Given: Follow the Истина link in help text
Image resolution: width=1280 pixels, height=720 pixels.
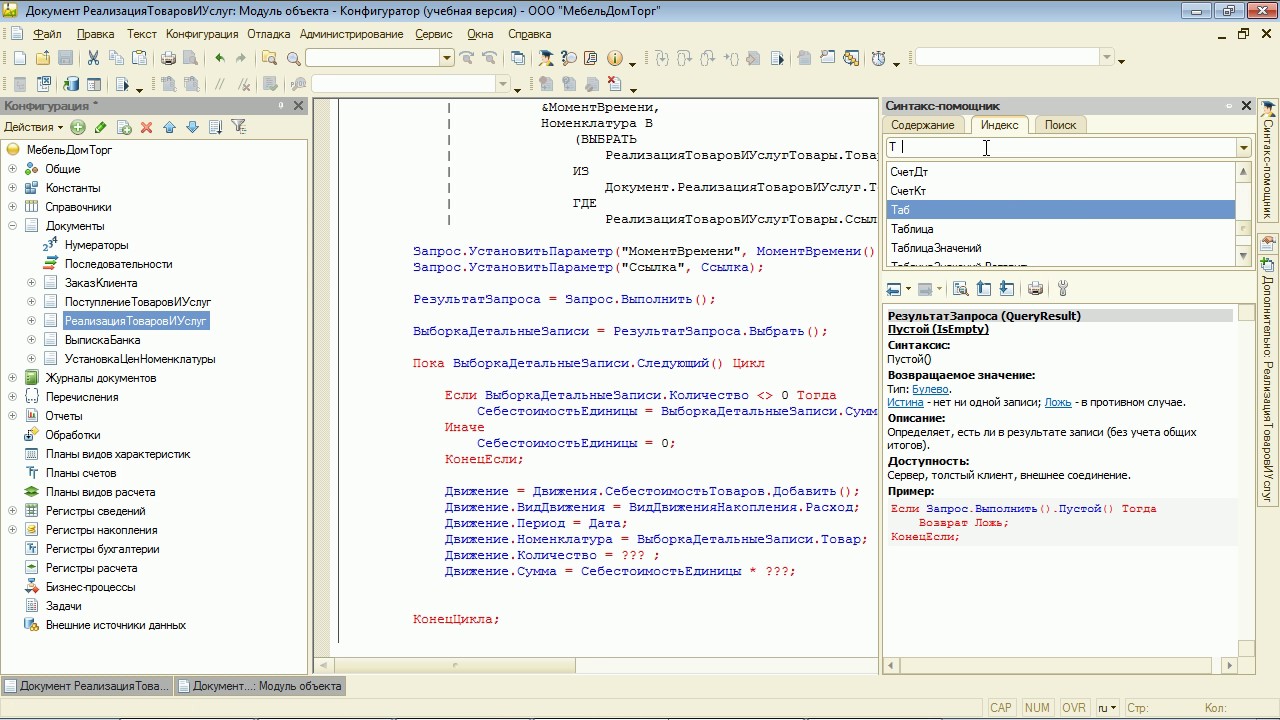Looking at the screenshot, I should pyautogui.click(x=905, y=402).
